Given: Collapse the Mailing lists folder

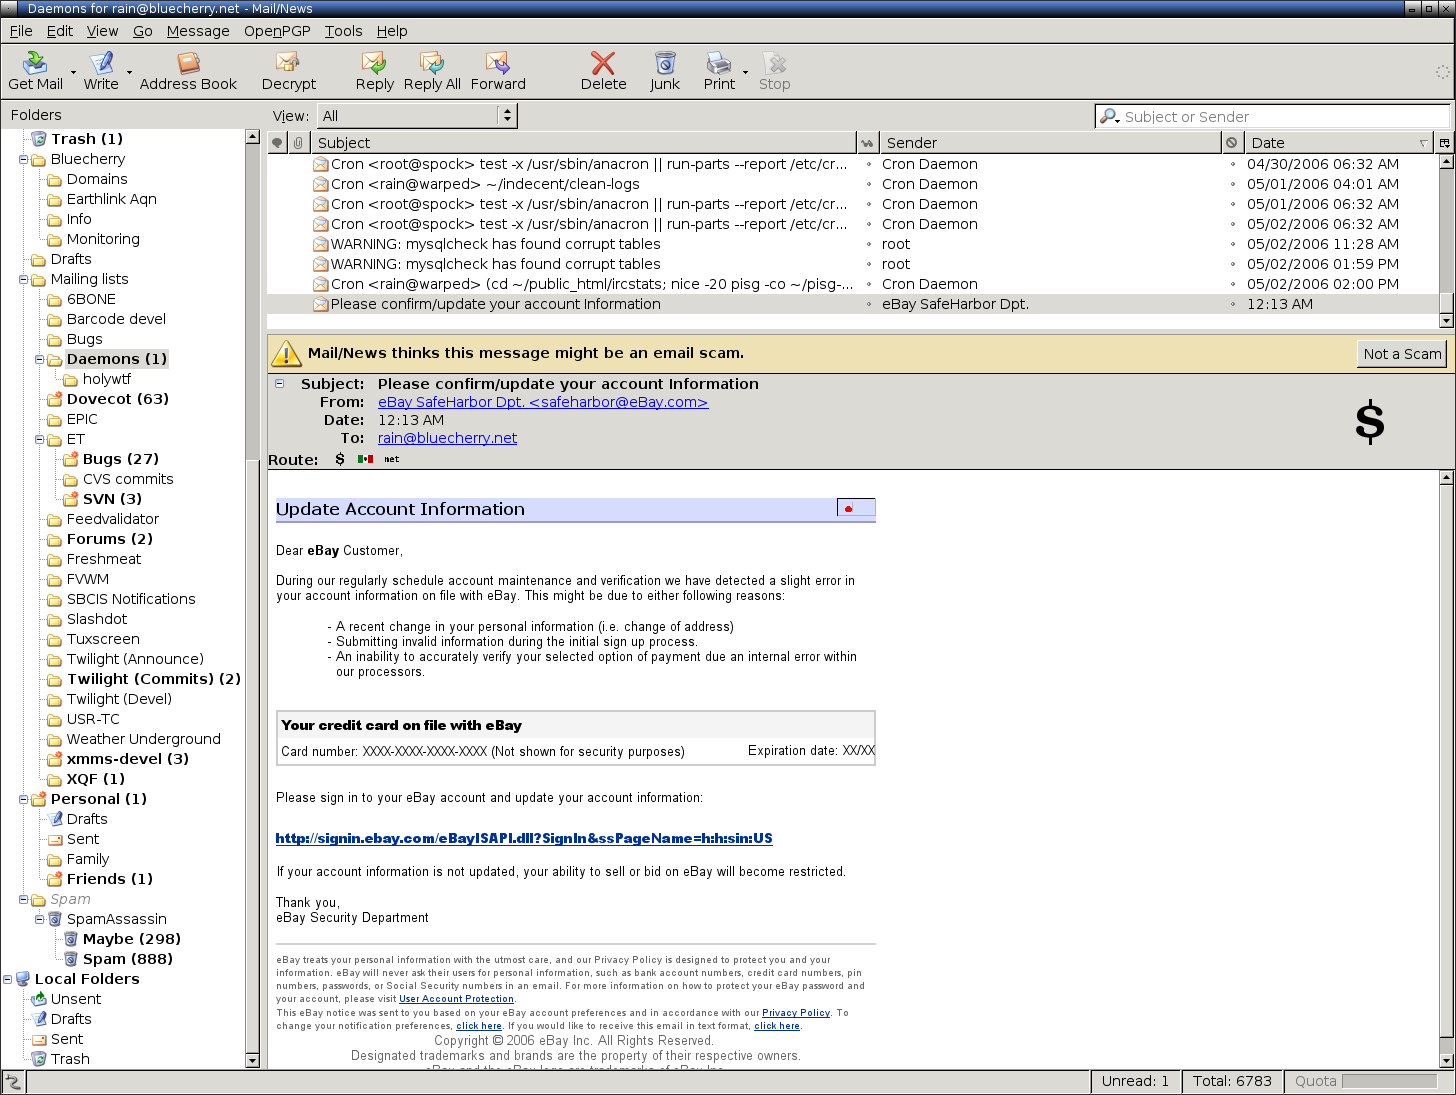Looking at the screenshot, I should pyautogui.click(x=24, y=279).
